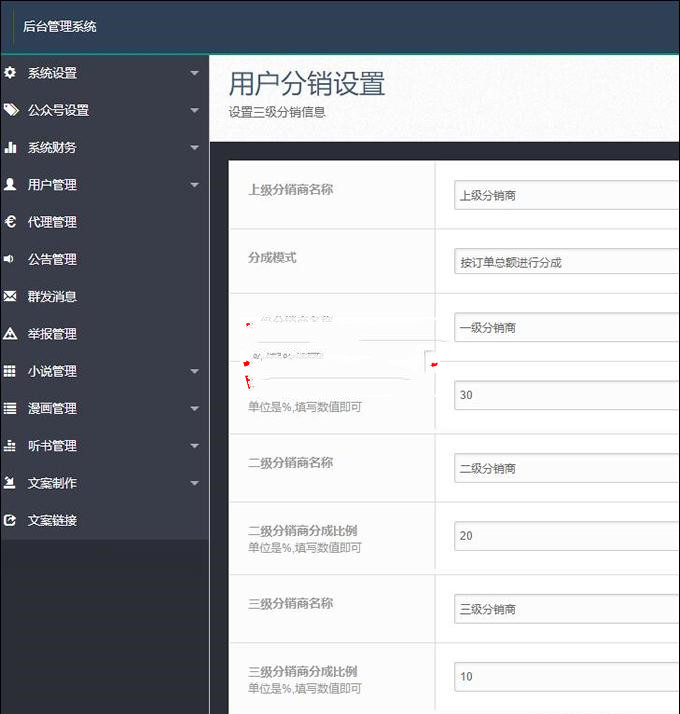Click the 后台管理系统 header title link
The width and height of the screenshot is (680, 714).
point(60,27)
